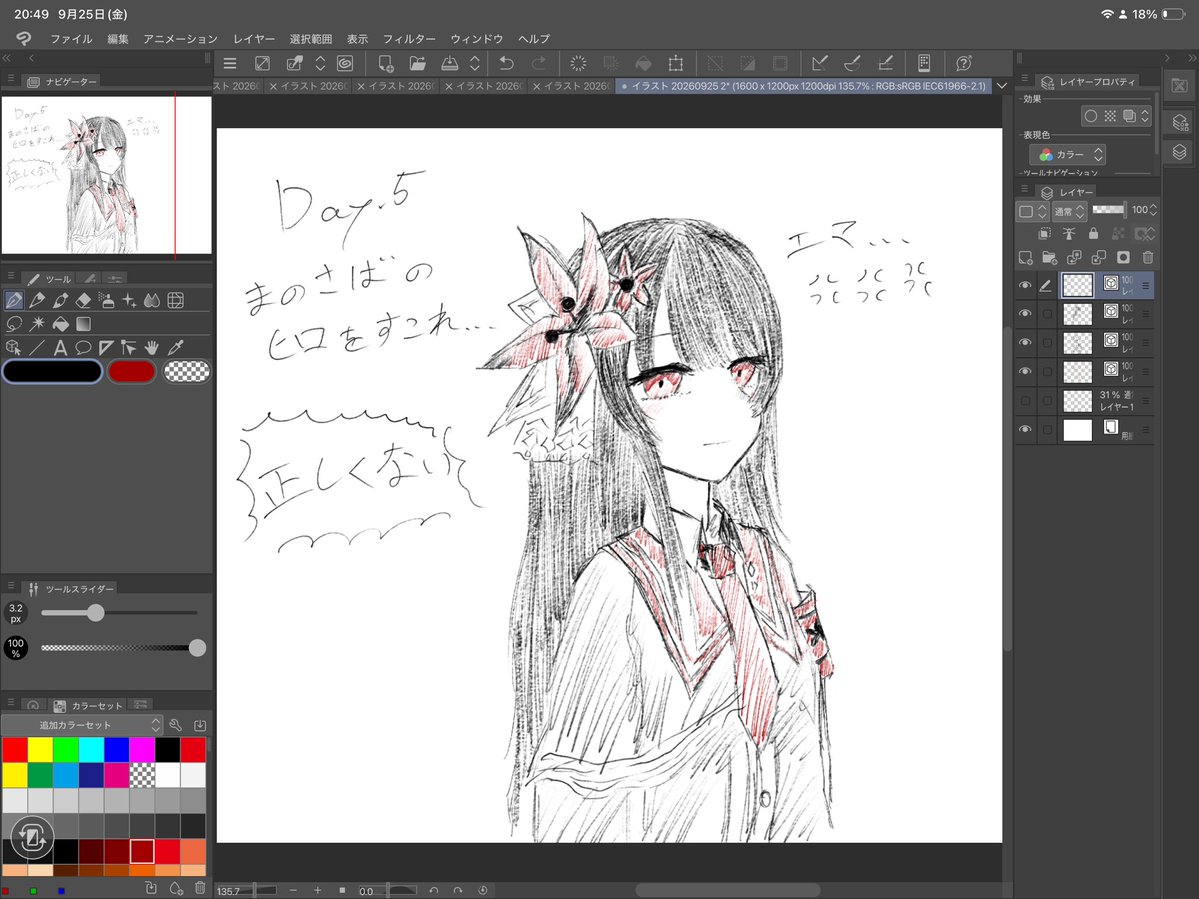Select the black main drawing color swatch
Viewport: 1199px width, 899px height.
point(52,372)
